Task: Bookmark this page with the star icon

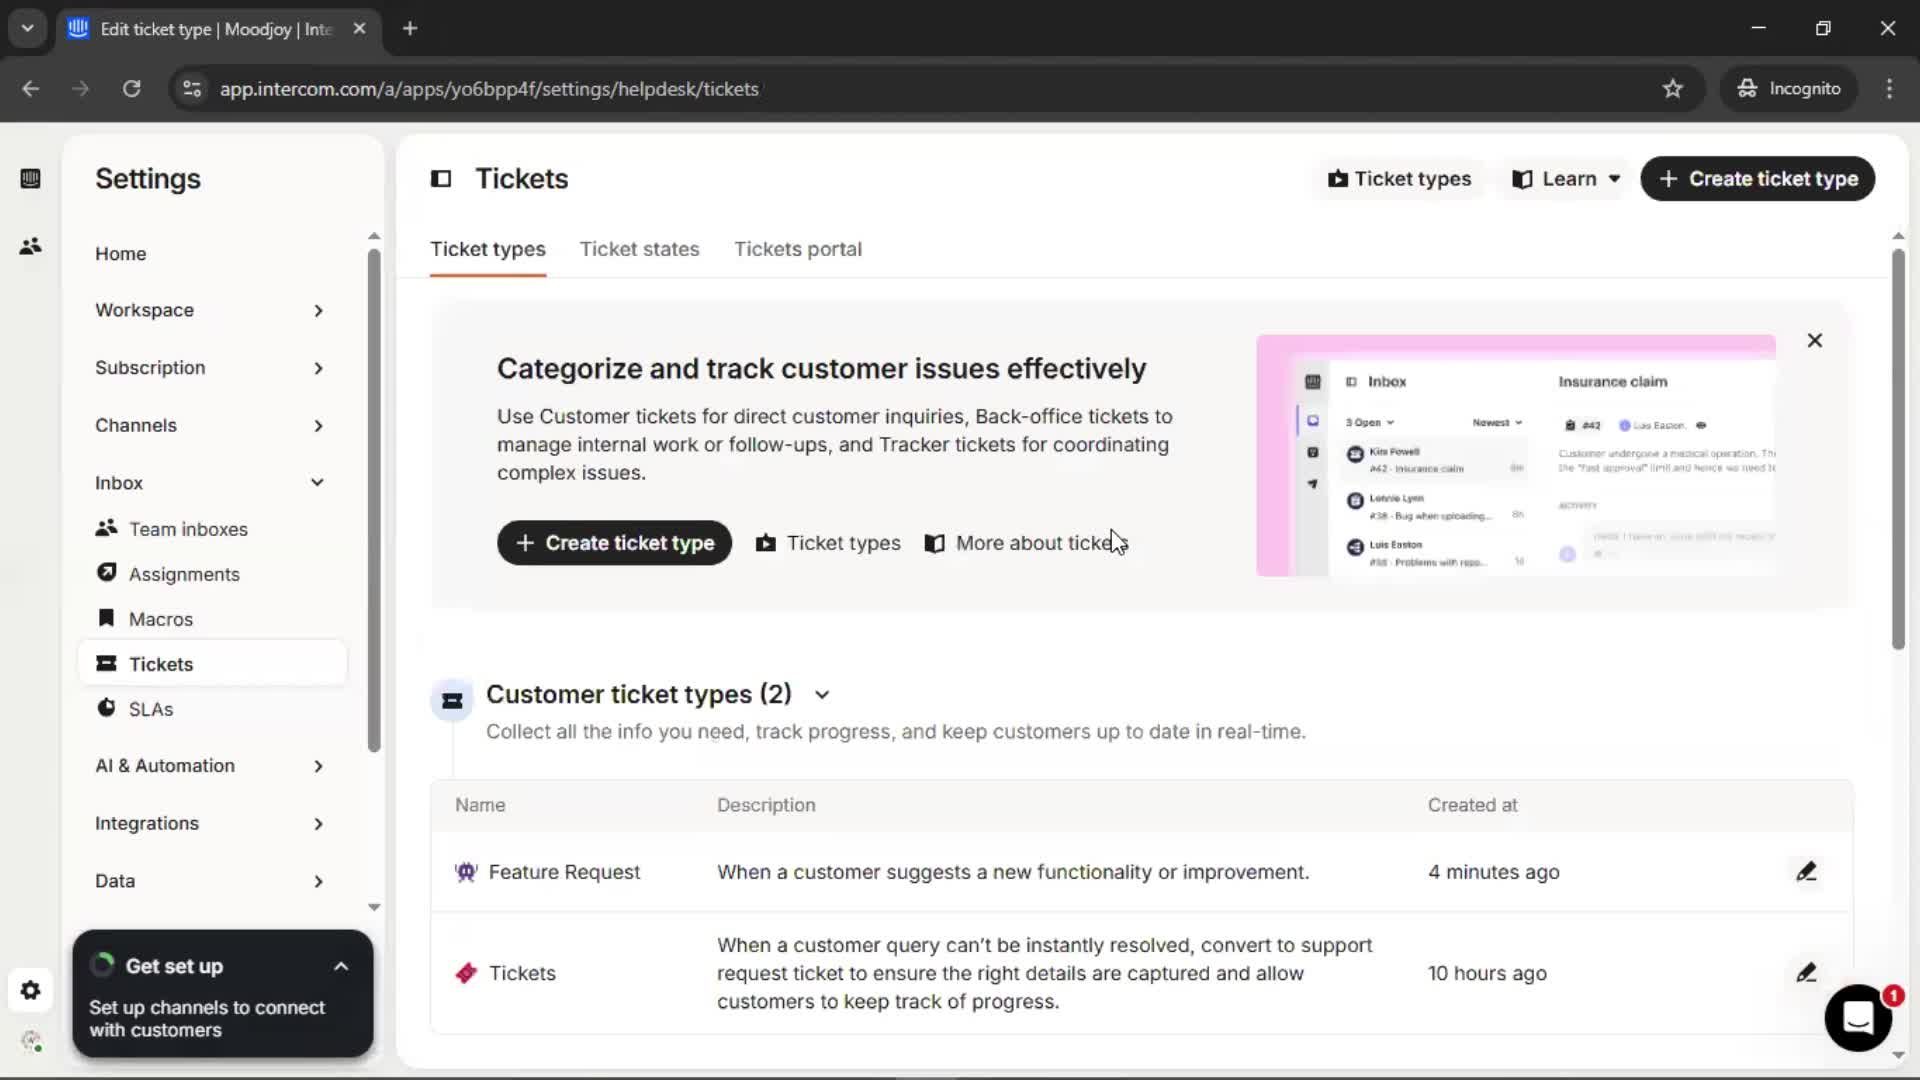Action: (x=1673, y=89)
